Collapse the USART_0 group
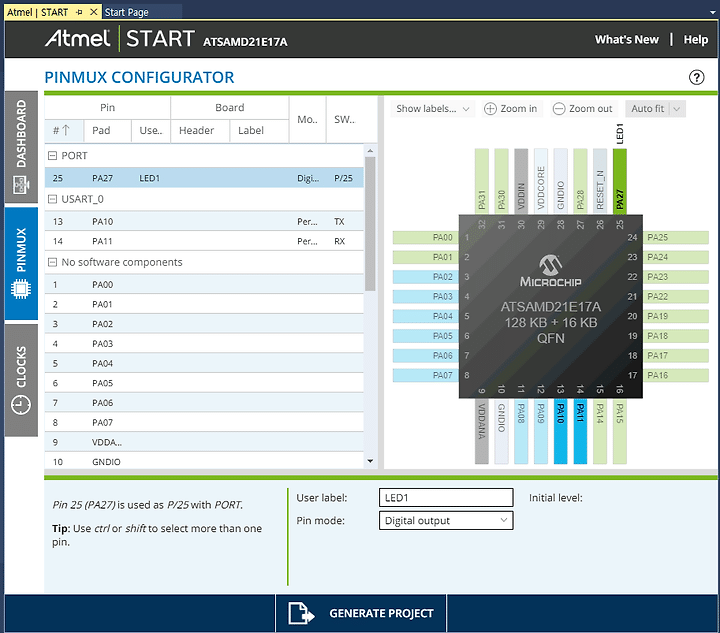The width and height of the screenshot is (720, 633). point(53,199)
